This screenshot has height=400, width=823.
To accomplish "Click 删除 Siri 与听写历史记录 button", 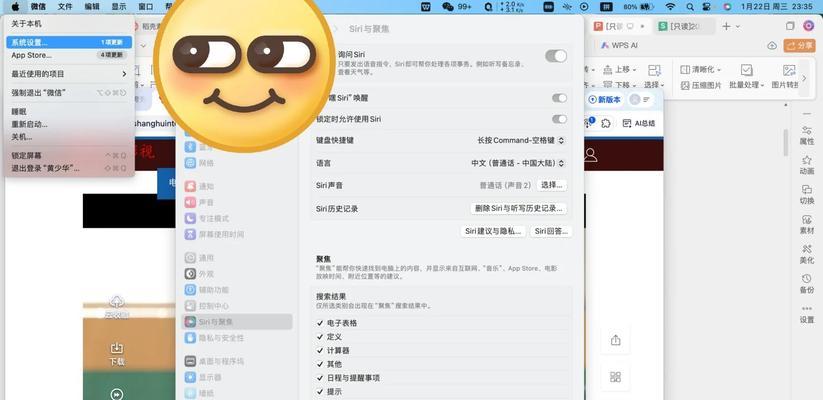I will [519, 208].
